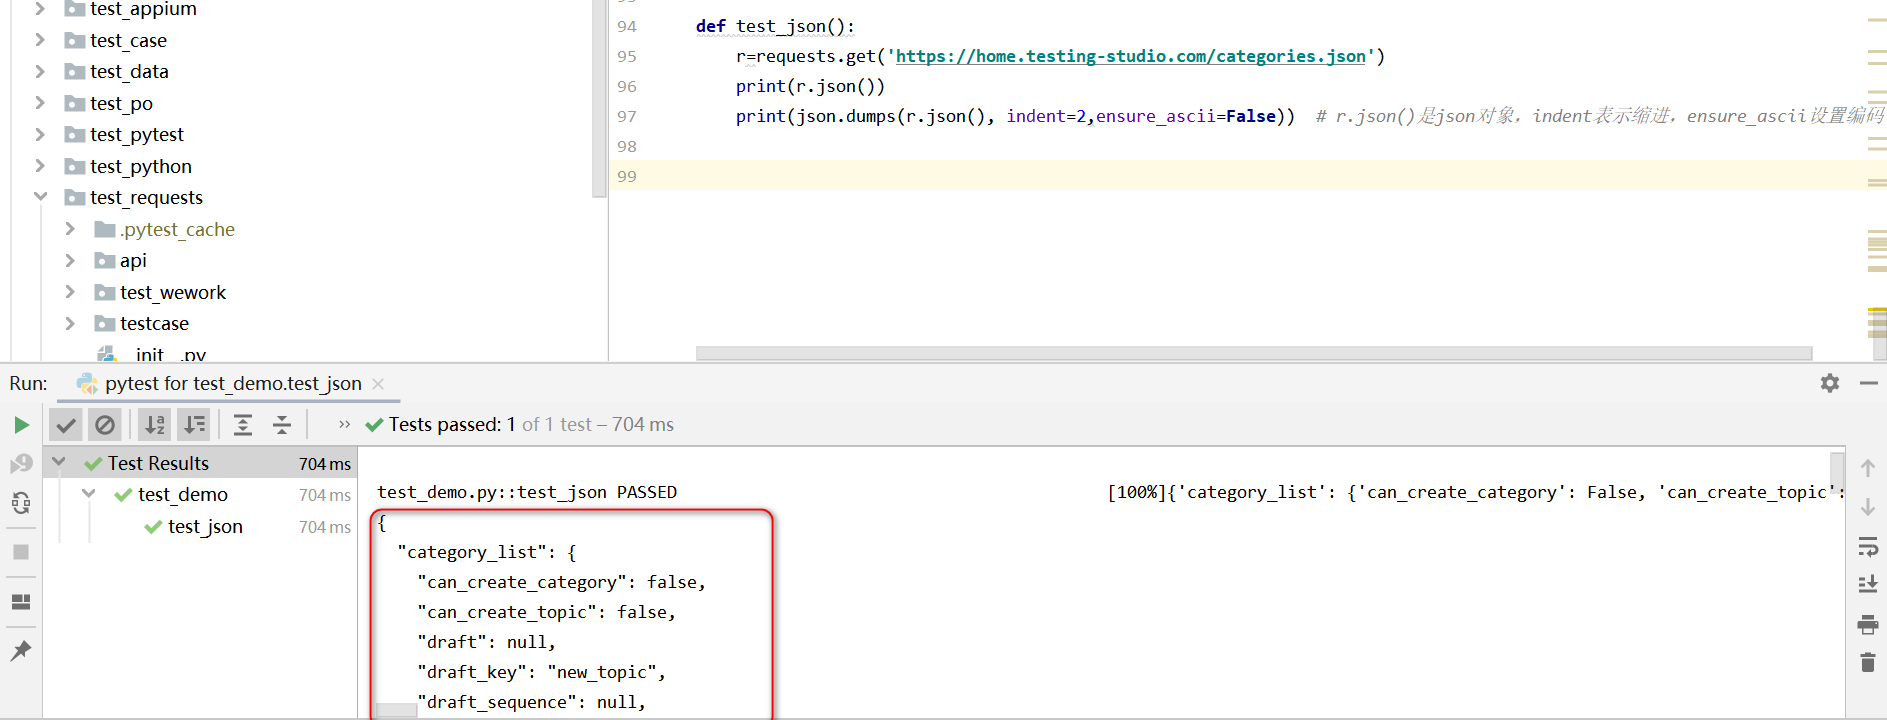The image size is (1887, 720).
Task: Expand the test_wework folder arrow
Action: pos(70,292)
